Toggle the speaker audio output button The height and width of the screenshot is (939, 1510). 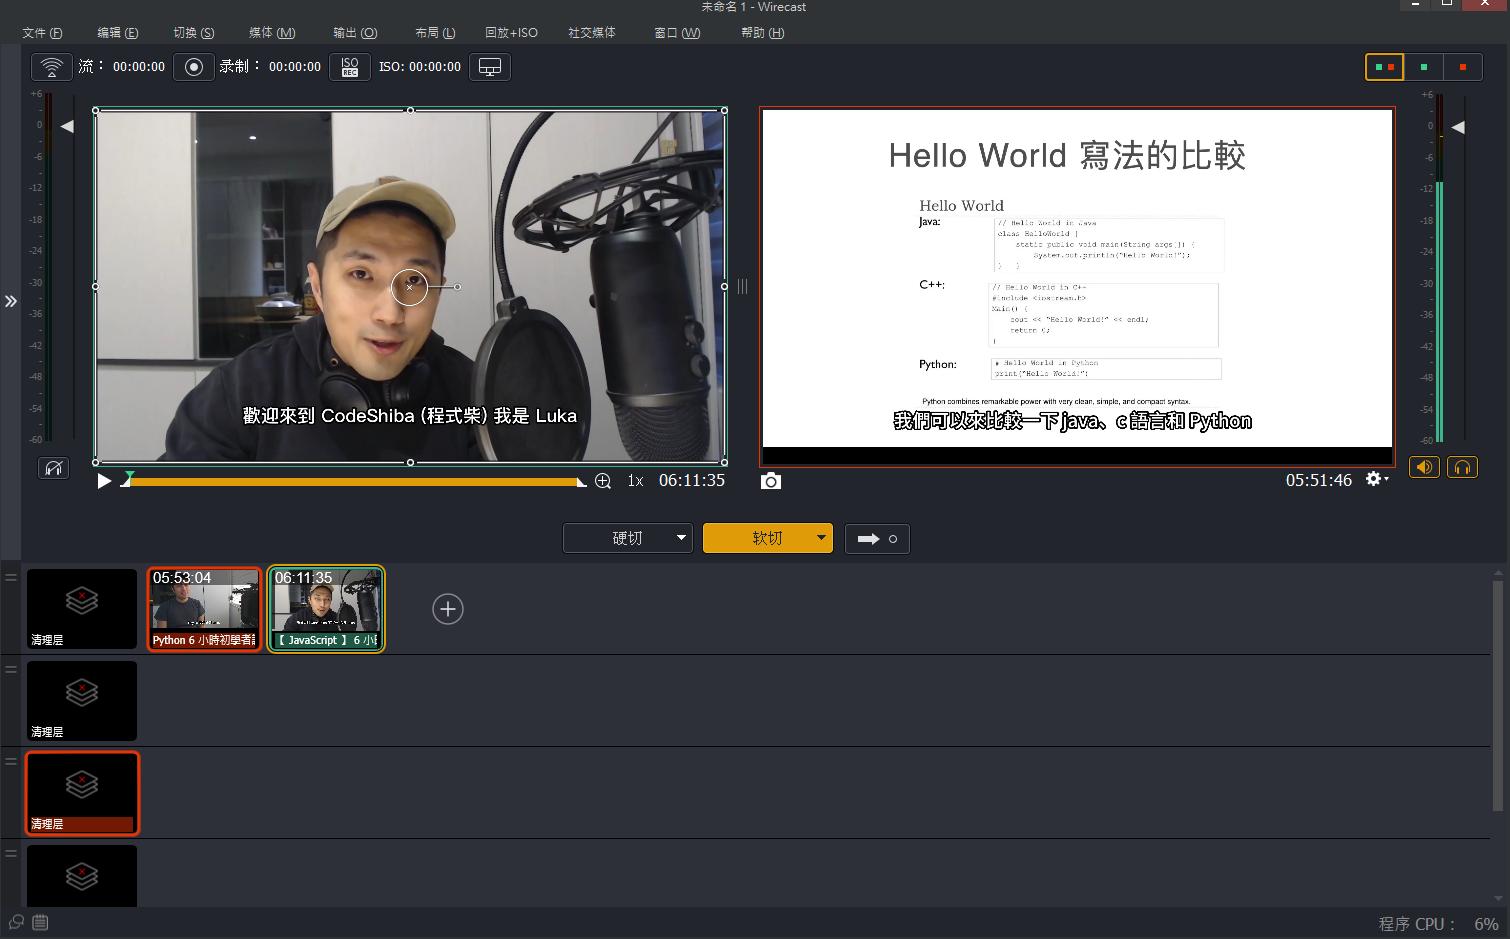click(1424, 467)
